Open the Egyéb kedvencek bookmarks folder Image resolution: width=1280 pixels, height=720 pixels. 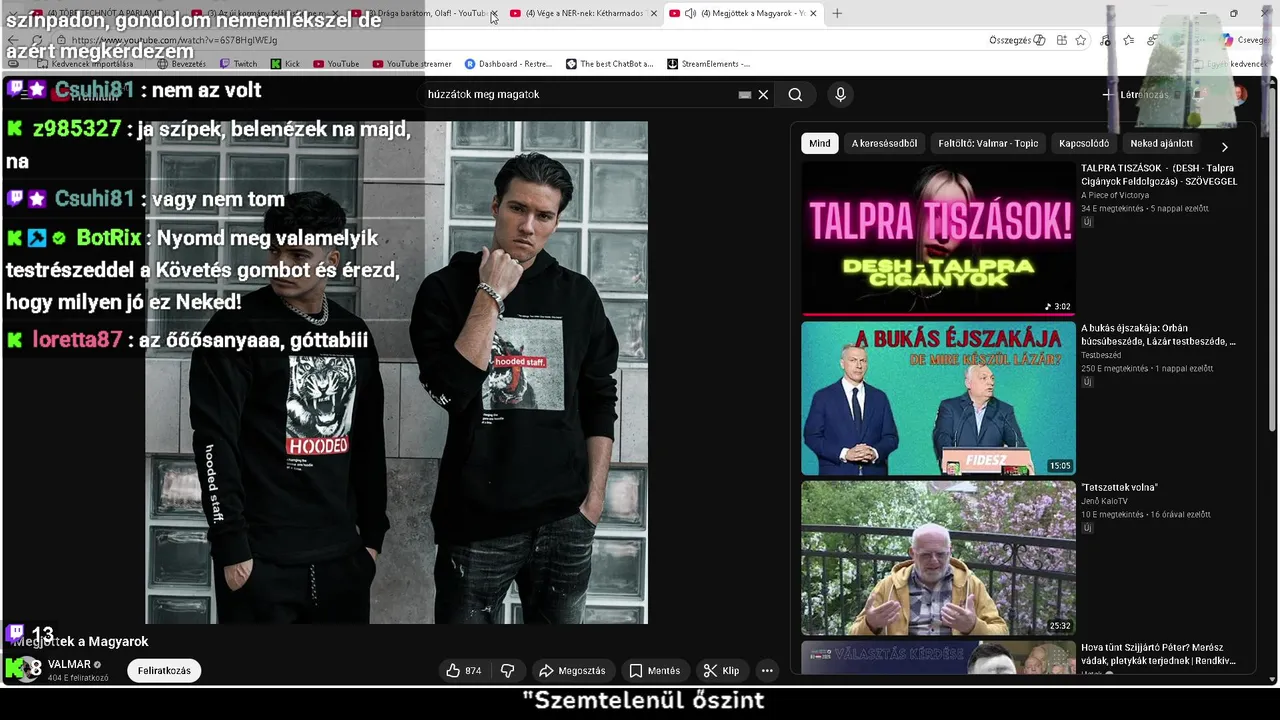click(x=1232, y=64)
